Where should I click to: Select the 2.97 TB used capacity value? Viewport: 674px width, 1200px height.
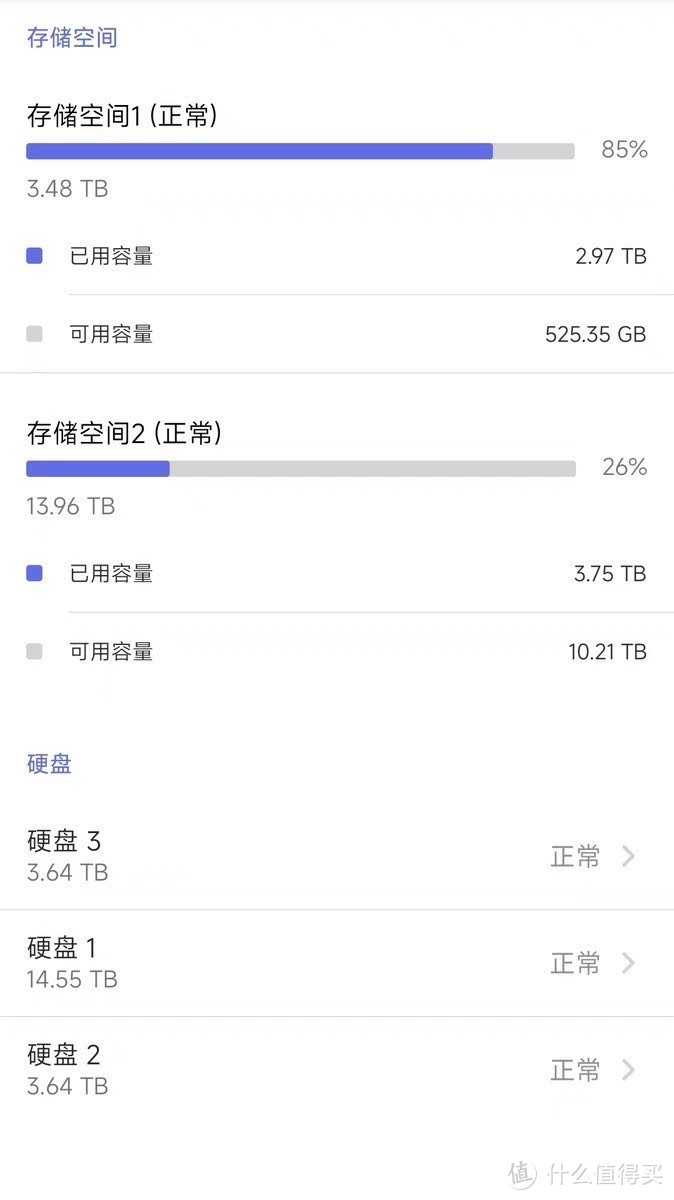click(x=609, y=256)
